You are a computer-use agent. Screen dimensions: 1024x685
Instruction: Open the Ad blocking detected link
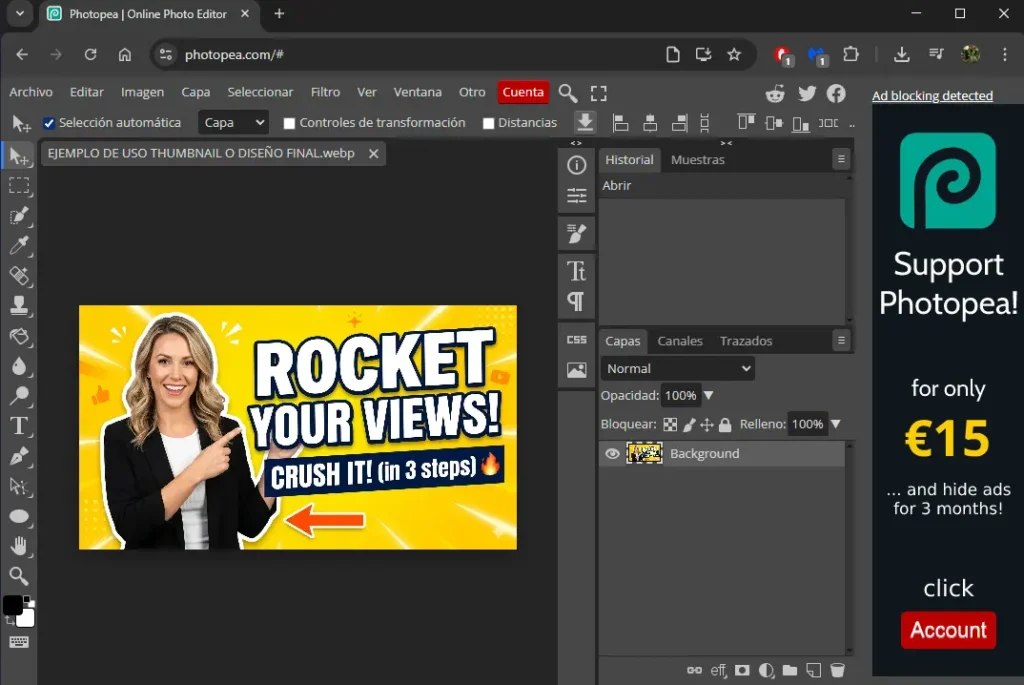(x=932, y=96)
